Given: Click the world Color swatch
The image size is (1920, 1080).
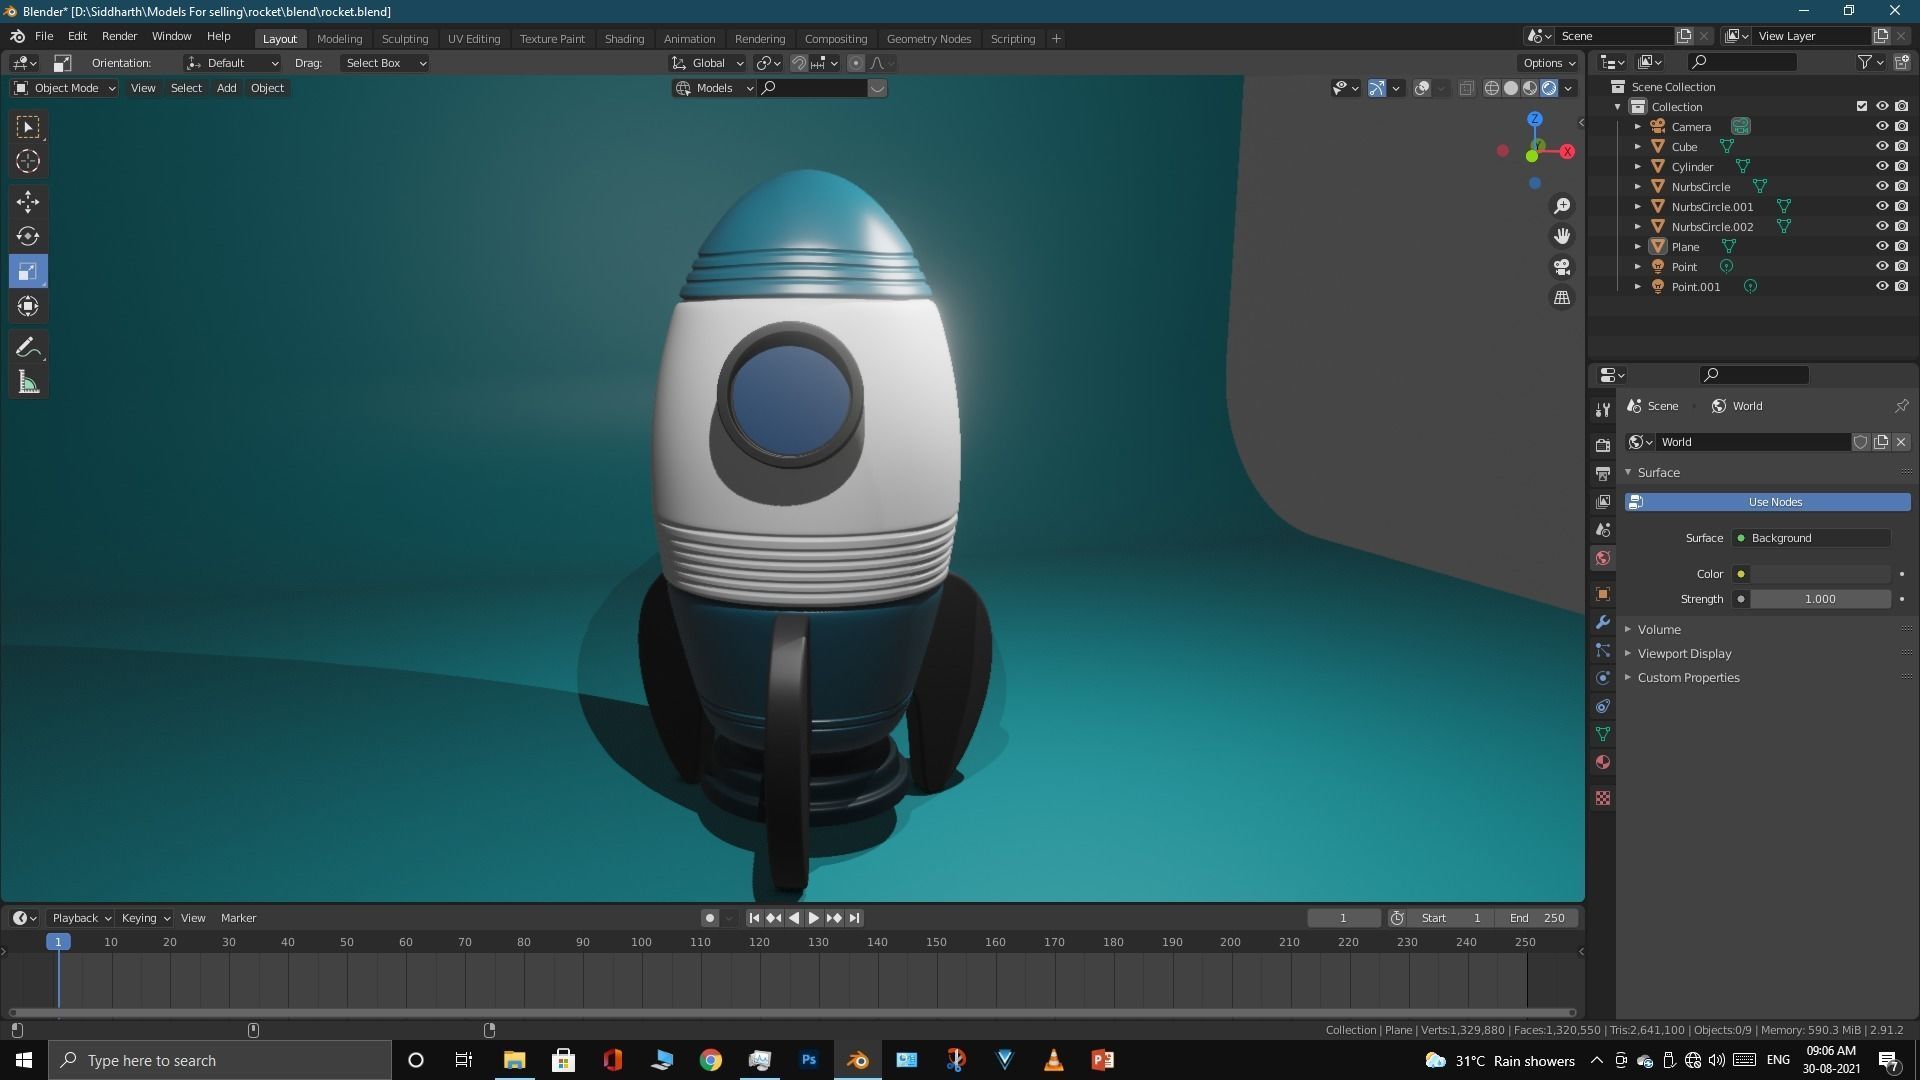Looking at the screenshot, I should point(1820,574).
